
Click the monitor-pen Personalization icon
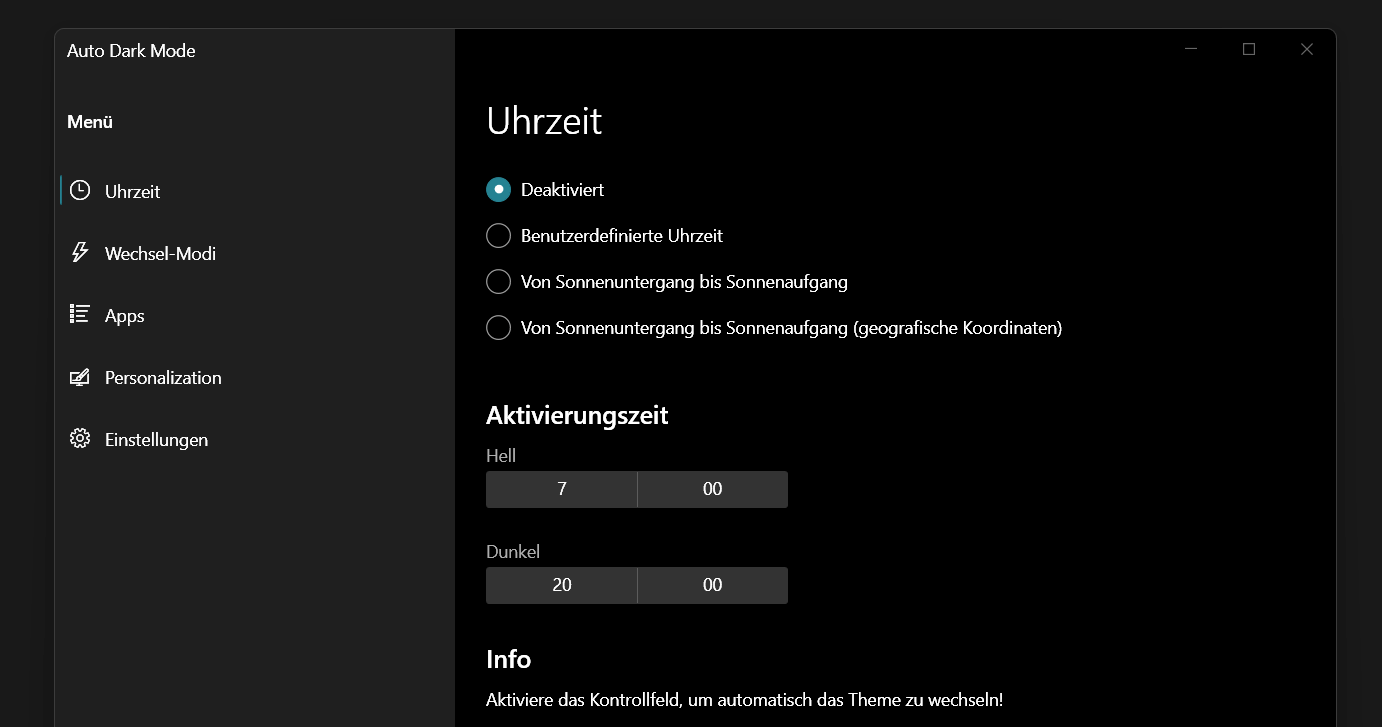click(x=80, y=377)
